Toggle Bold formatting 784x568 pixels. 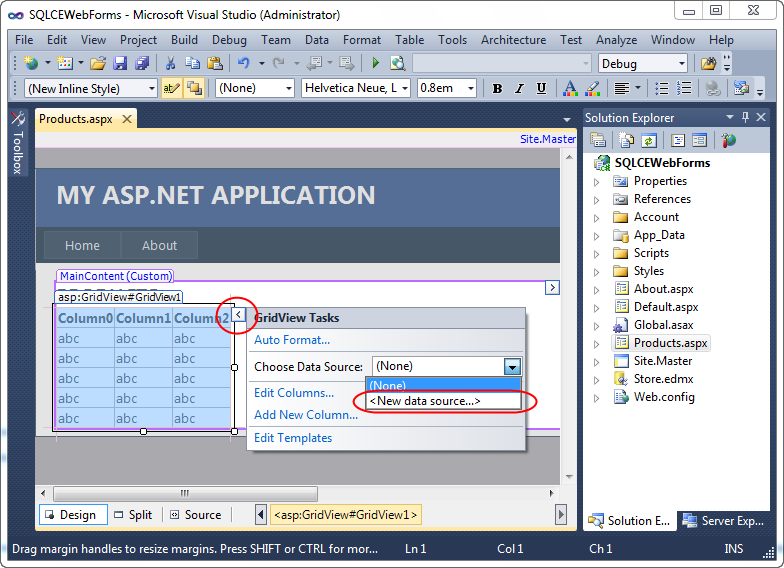497,88
